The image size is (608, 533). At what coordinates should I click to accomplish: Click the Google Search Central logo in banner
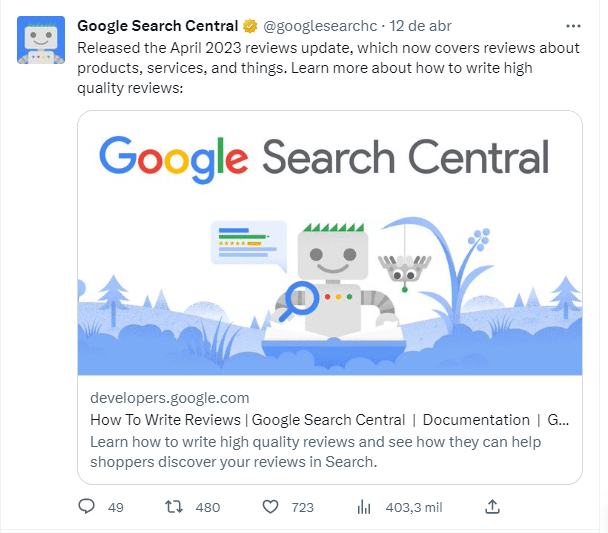coord(325,158)
